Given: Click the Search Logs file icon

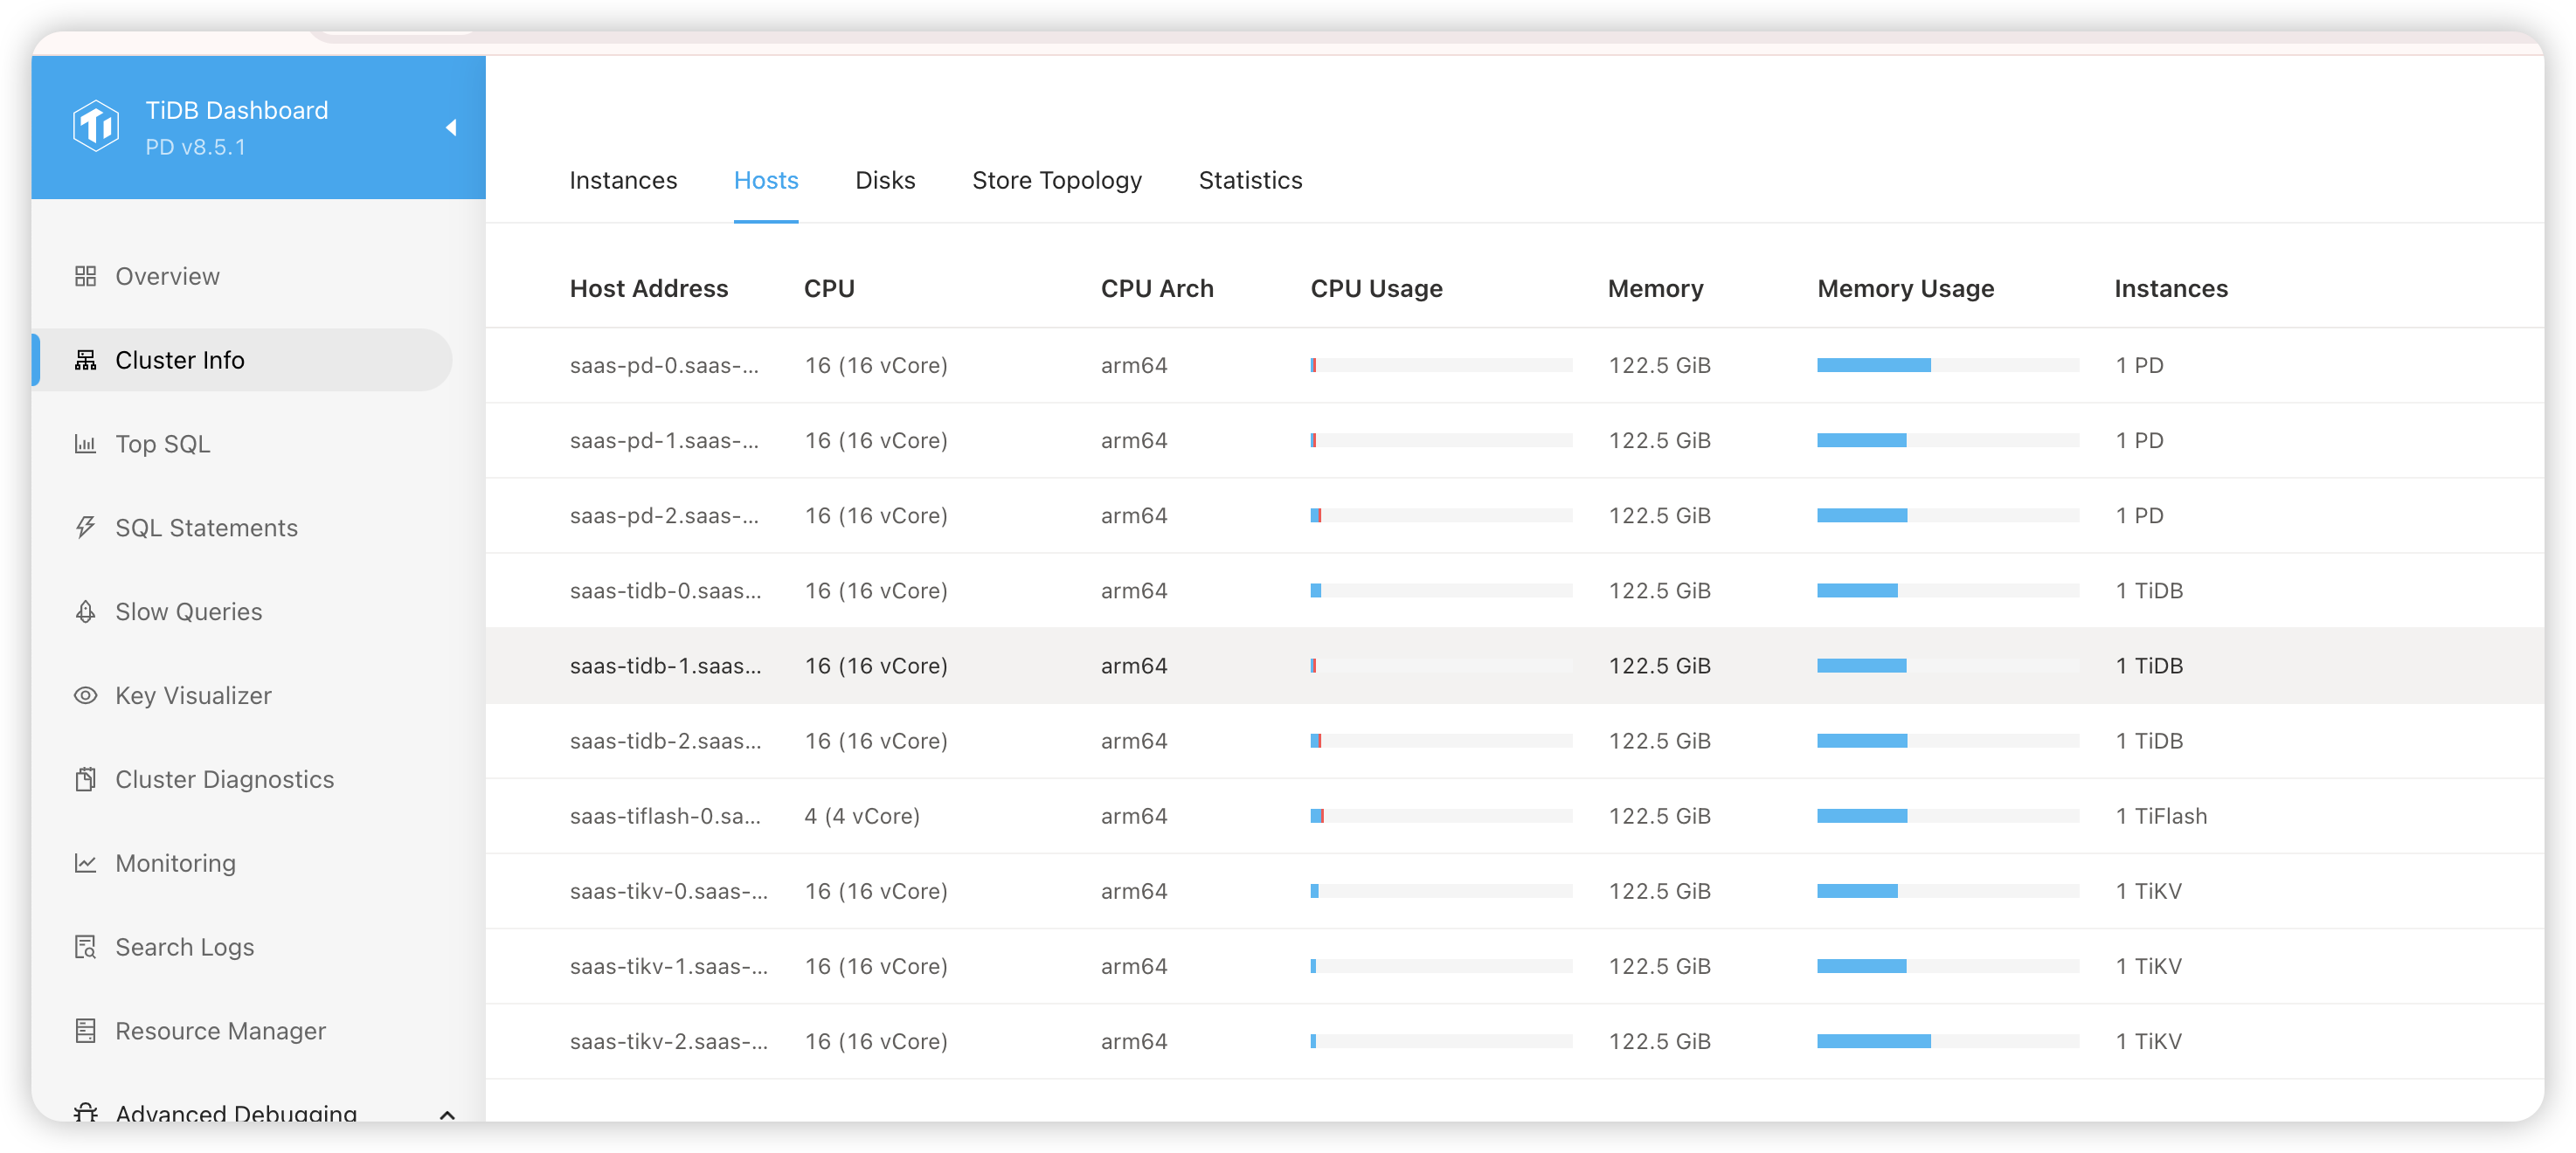Looking at the screenshot, I should (x=86, y=947).
